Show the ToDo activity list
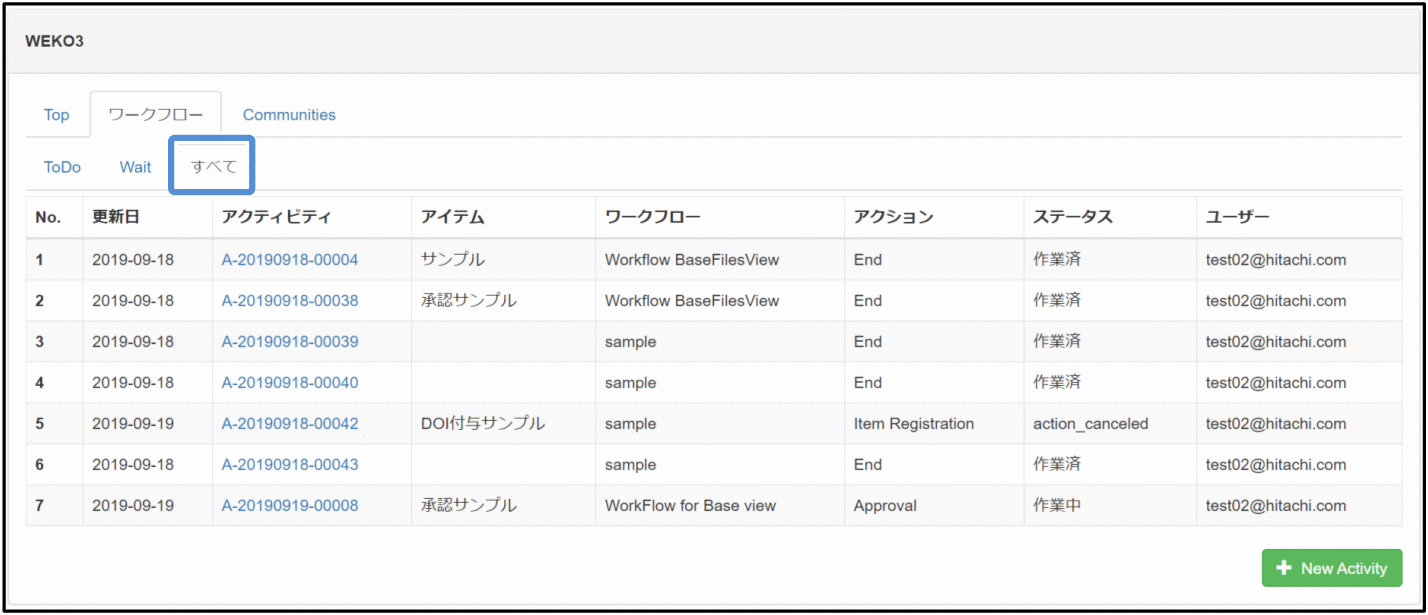This screenshot has height=615, width=1428. [x=62, y=167]
